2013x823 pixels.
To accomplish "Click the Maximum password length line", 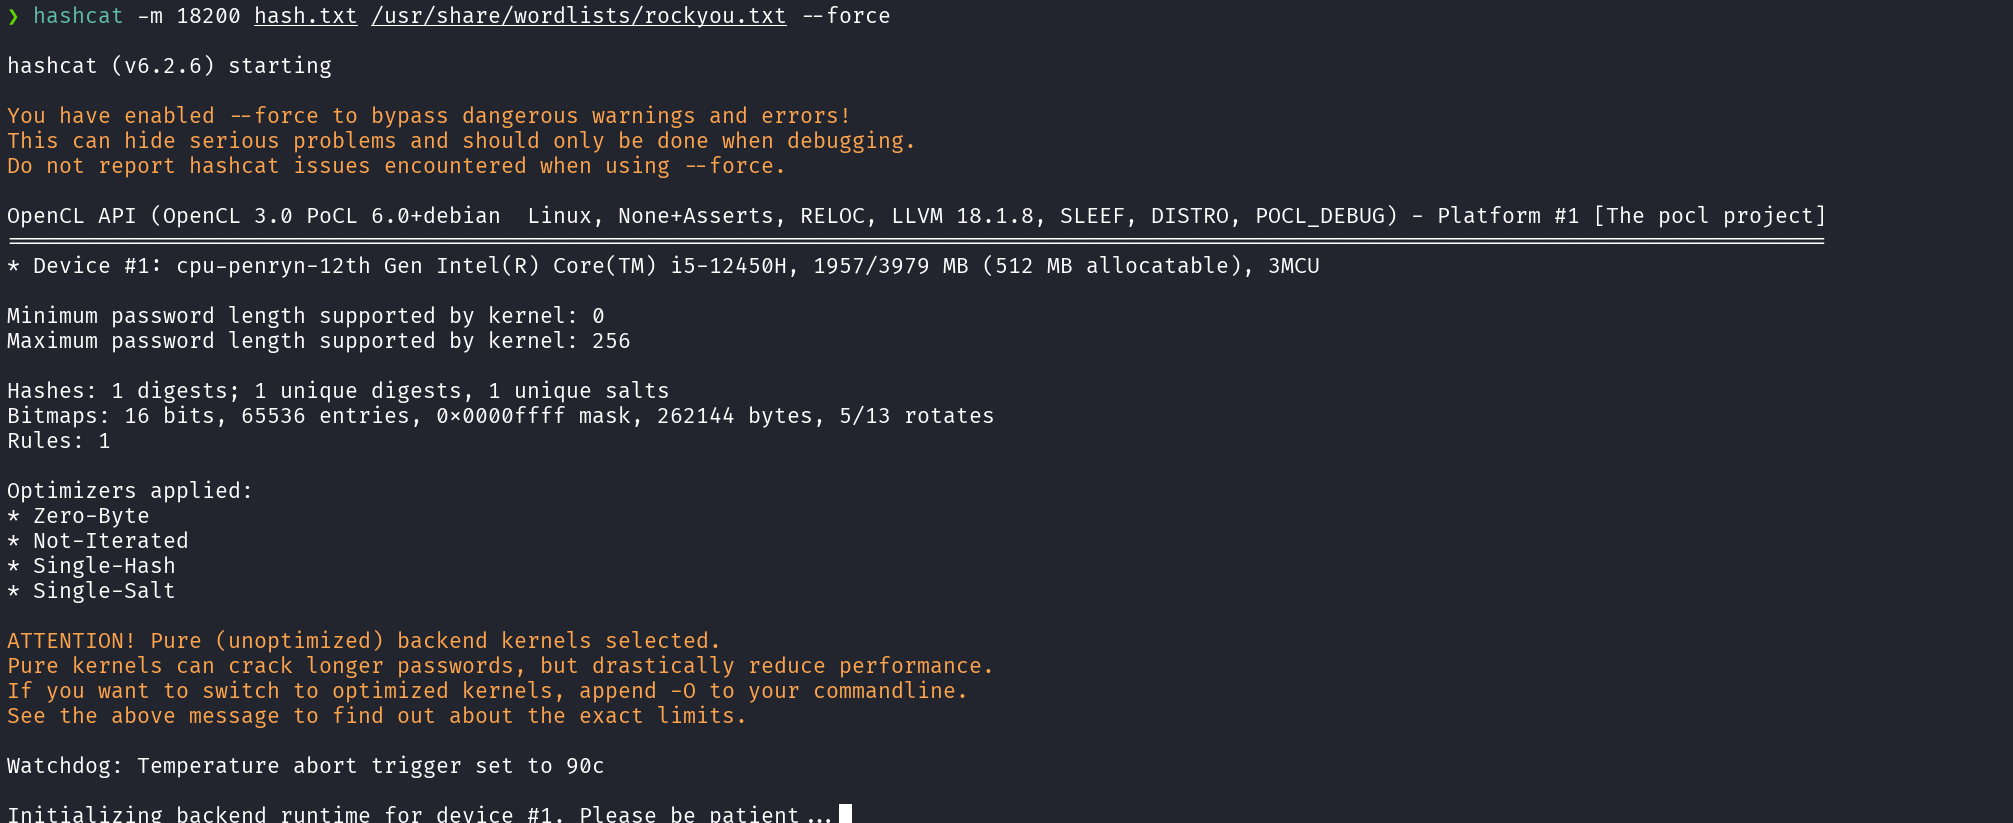I will (318, 341).
